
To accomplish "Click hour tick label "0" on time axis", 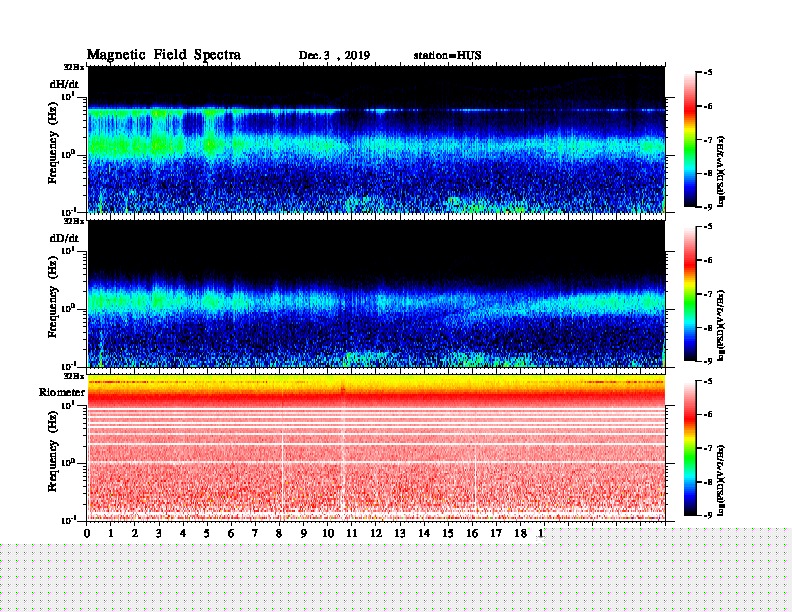I will [87, 533].
